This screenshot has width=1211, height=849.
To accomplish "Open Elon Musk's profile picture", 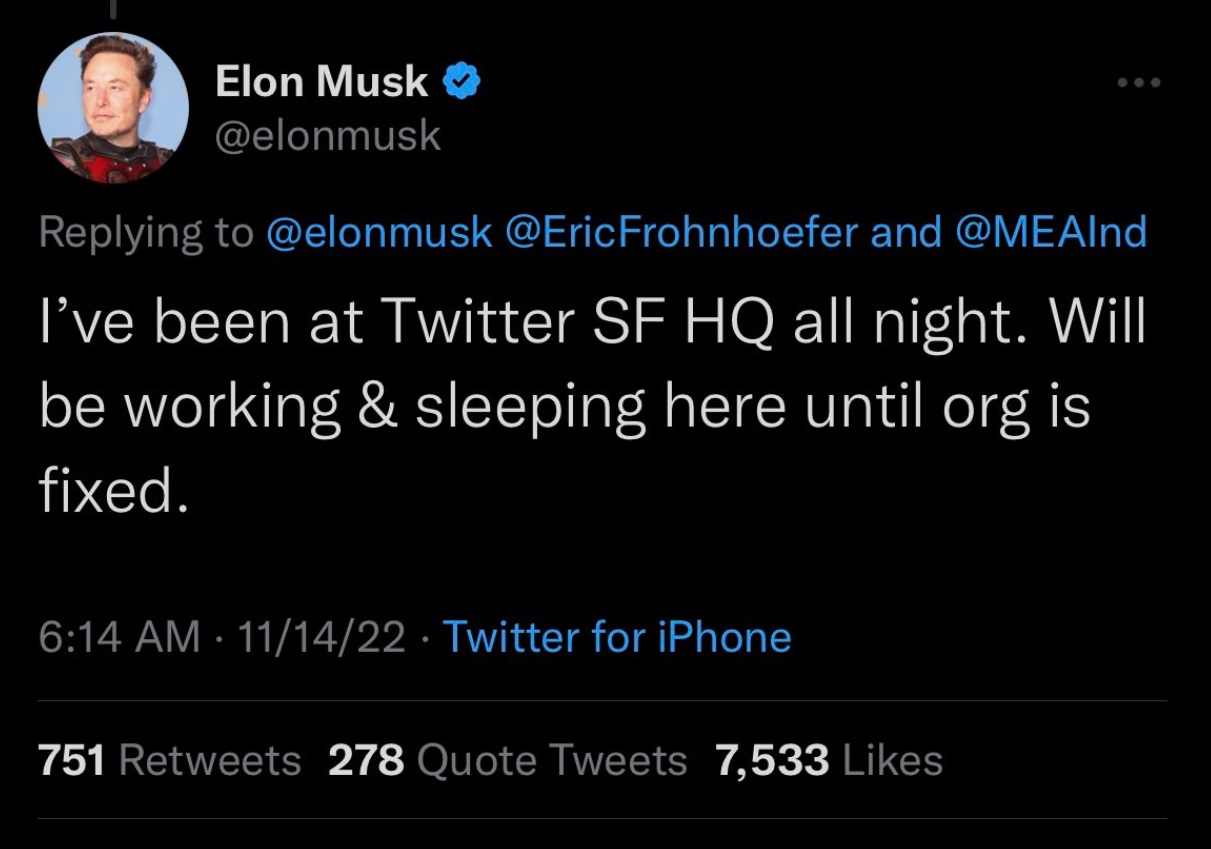I will click(113, 108).
